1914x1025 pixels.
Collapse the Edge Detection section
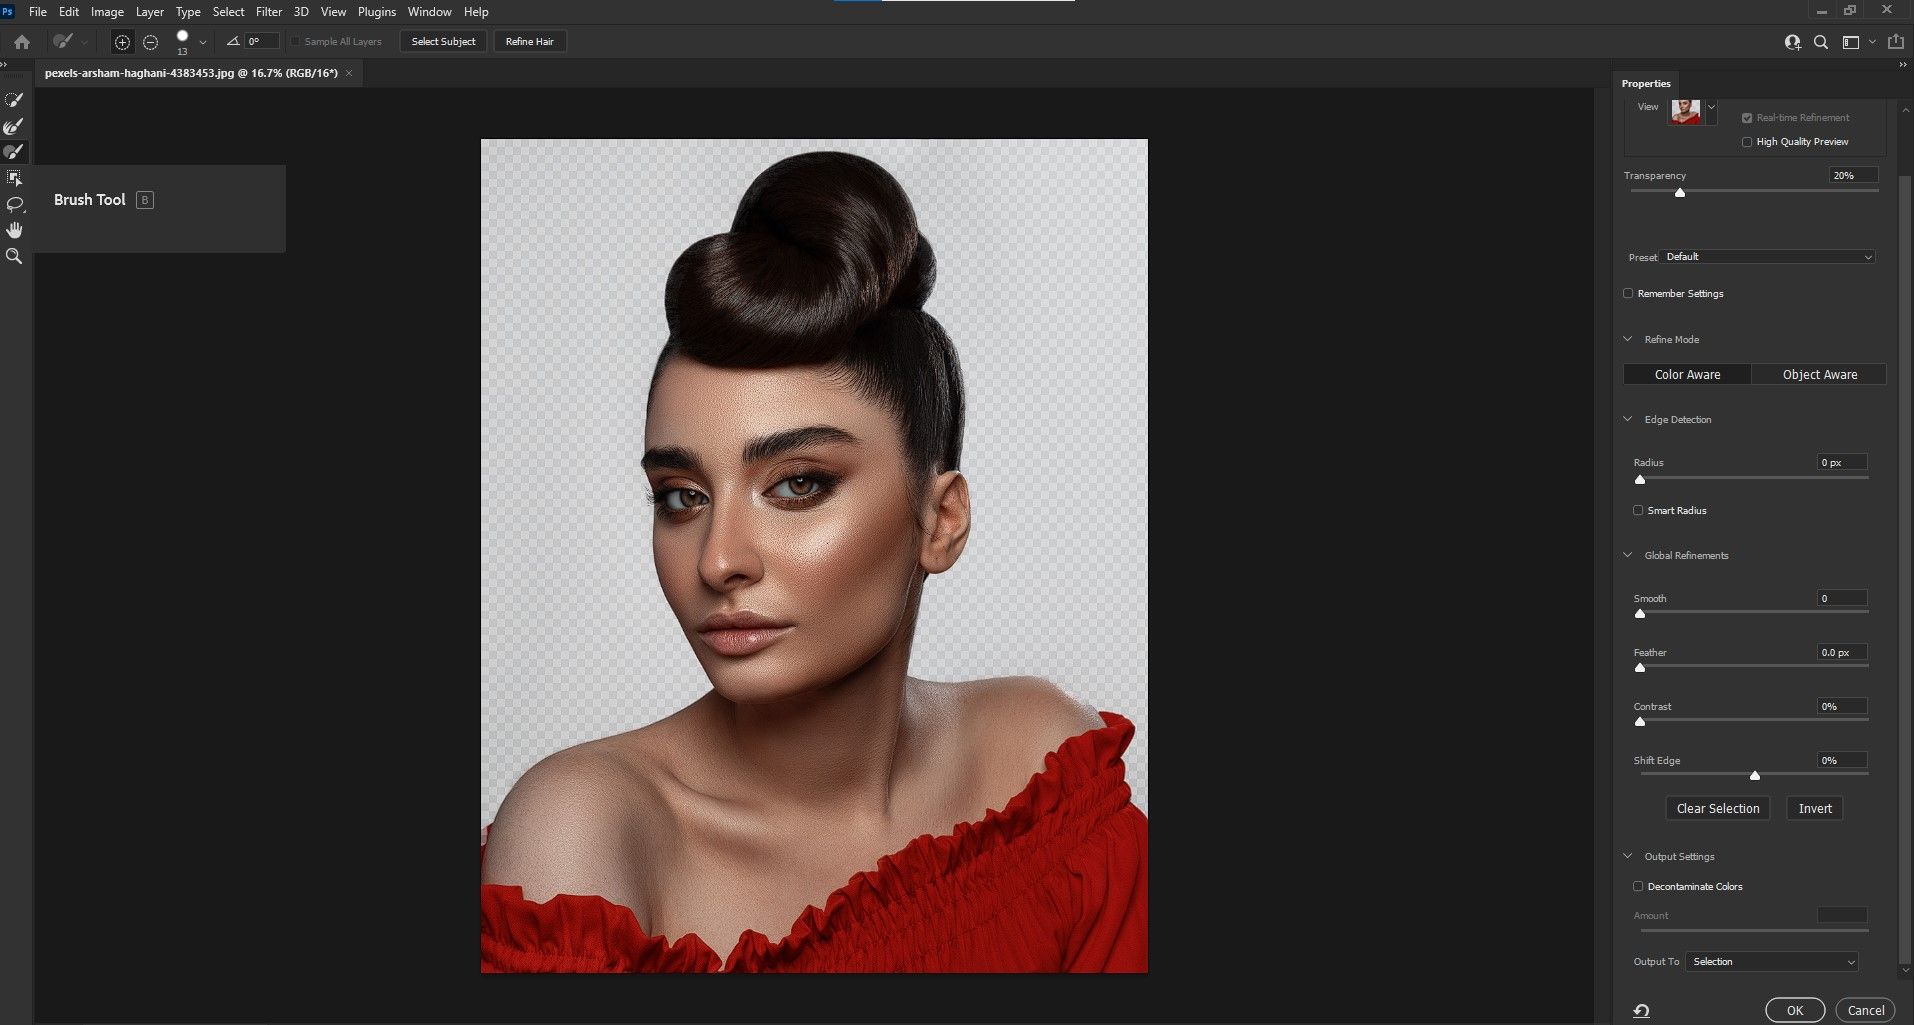coord(1628,419)
